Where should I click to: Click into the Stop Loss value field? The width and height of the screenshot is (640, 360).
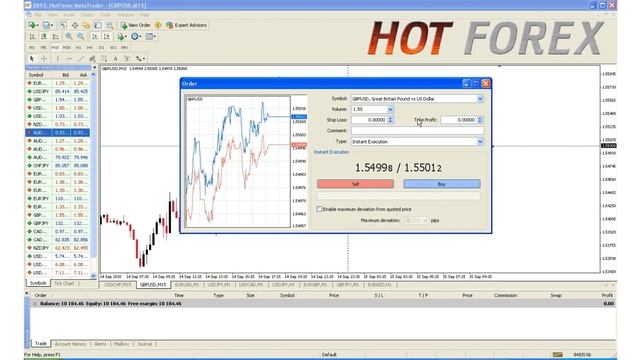369,120
